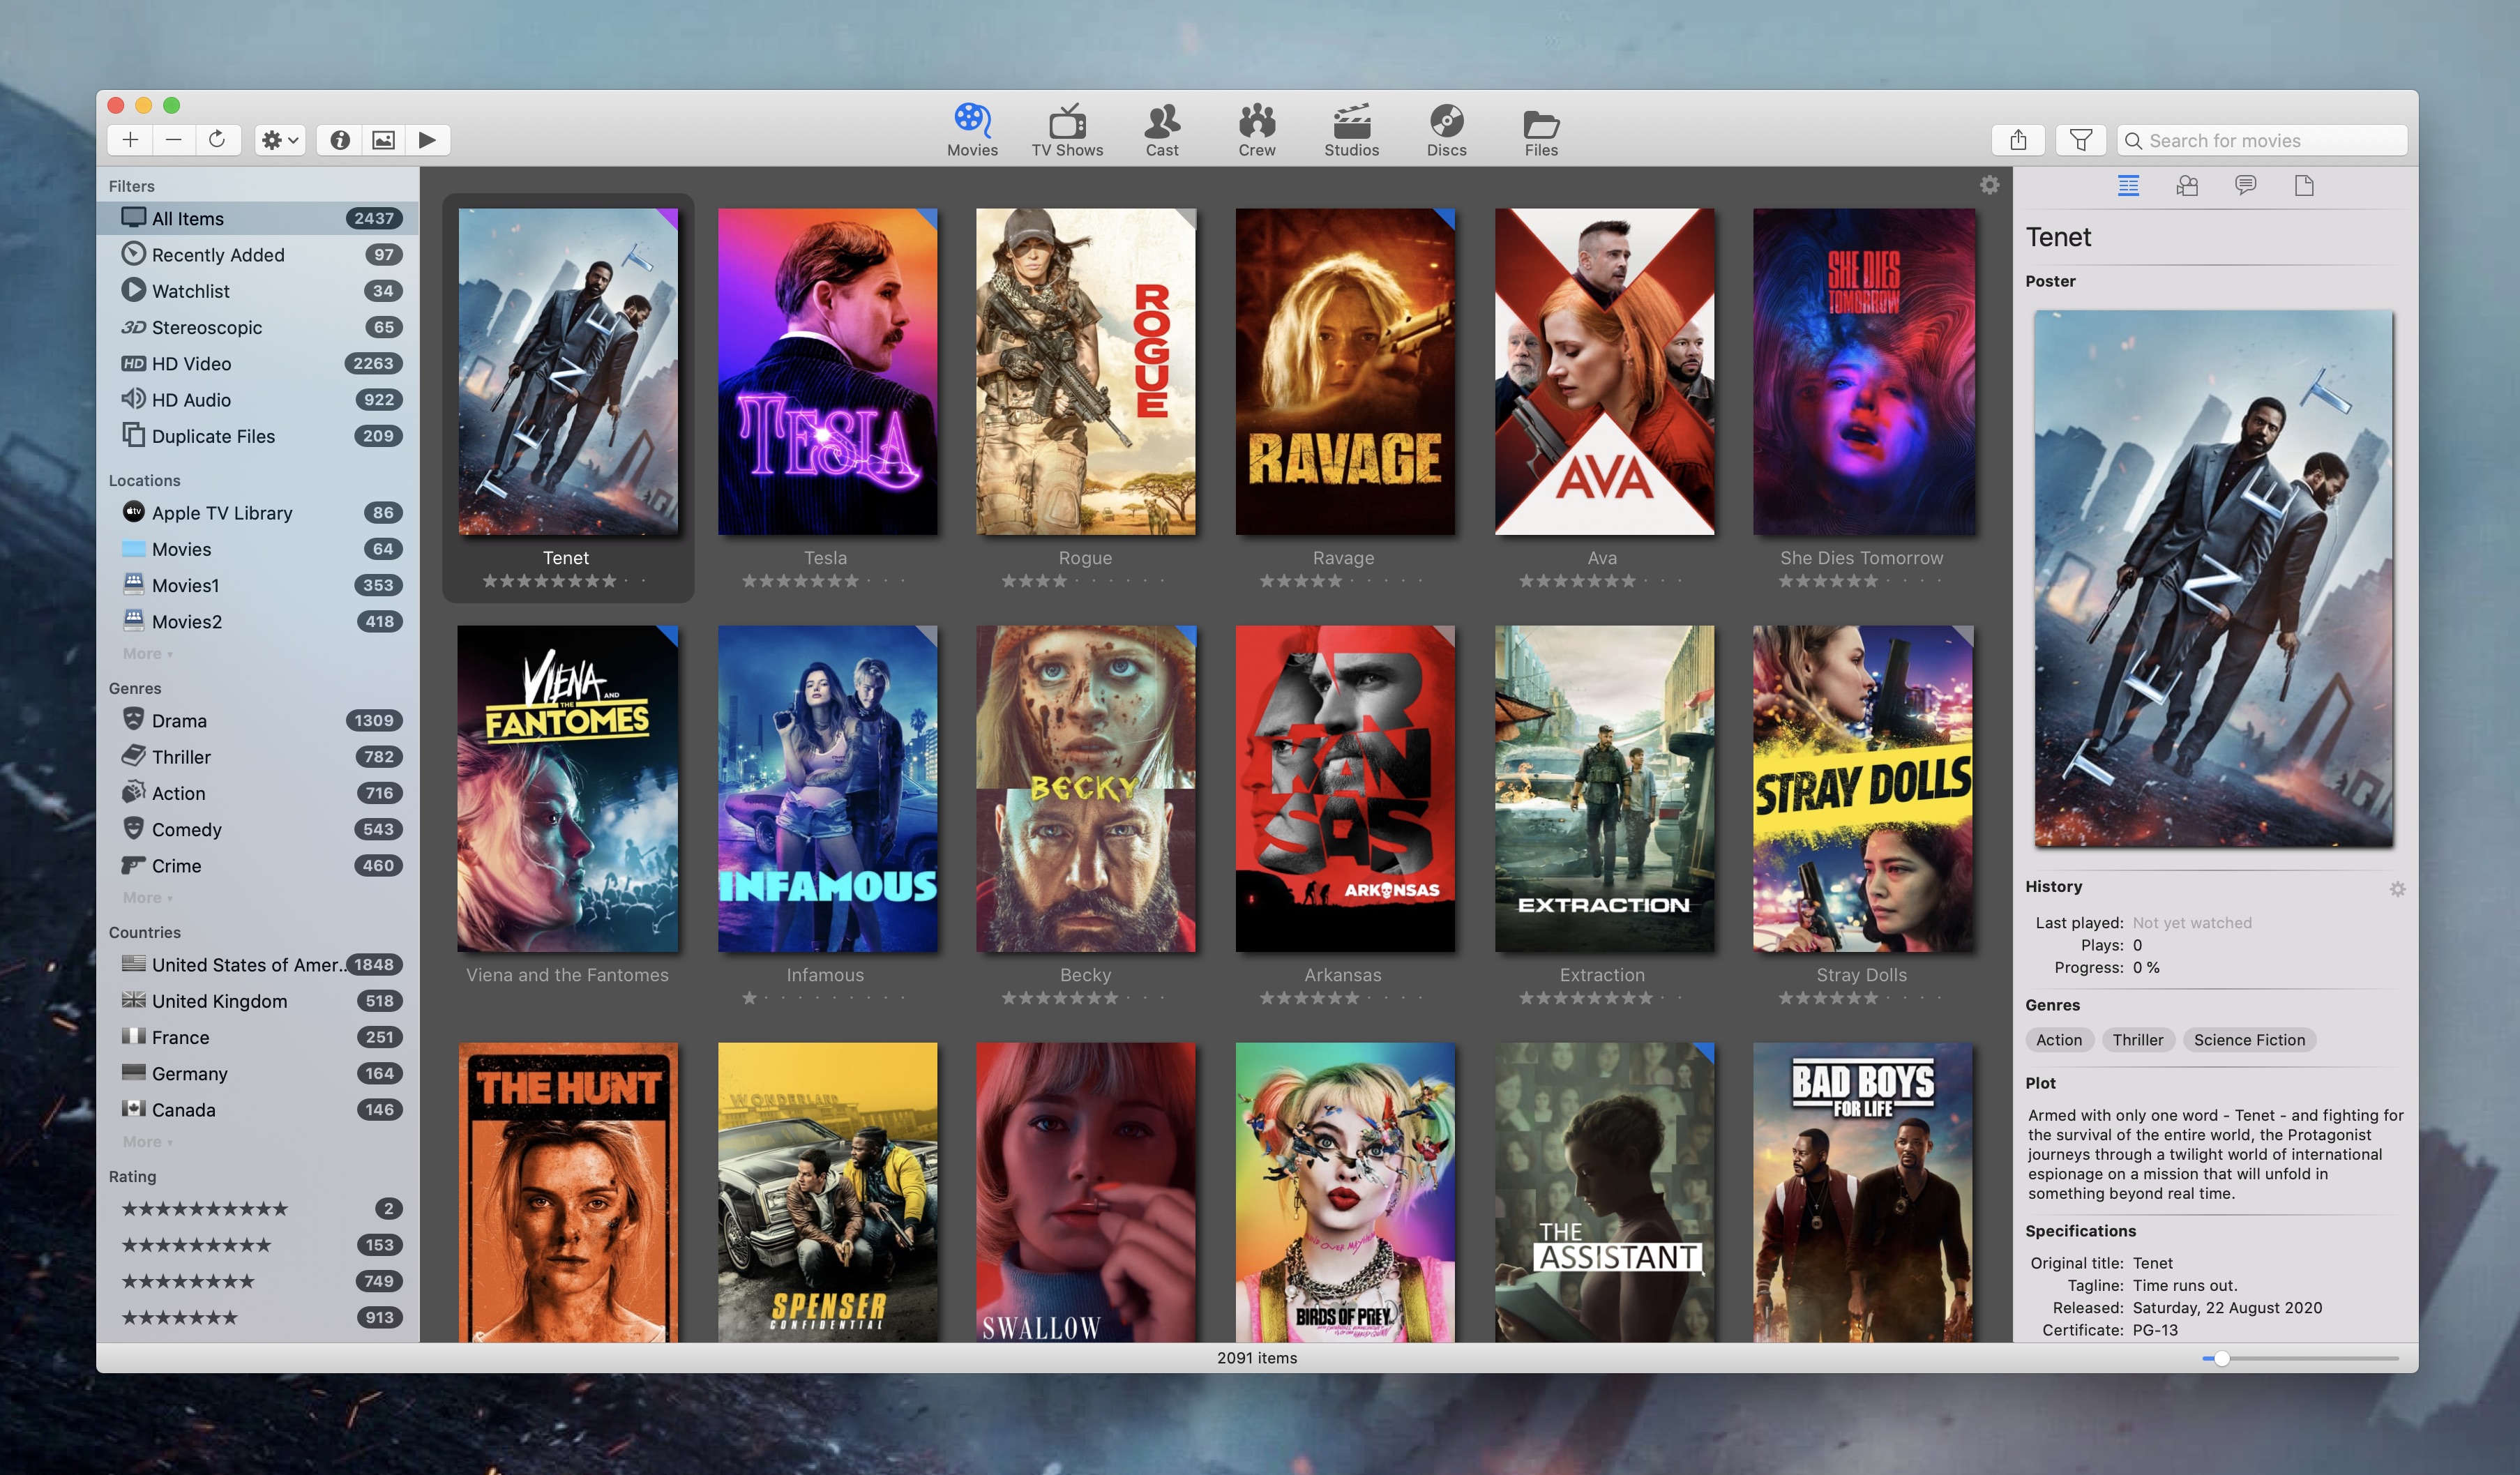2520x1475 pixels.
Task: Open the cast tab in the inspector
Action: coord(2187,185)
